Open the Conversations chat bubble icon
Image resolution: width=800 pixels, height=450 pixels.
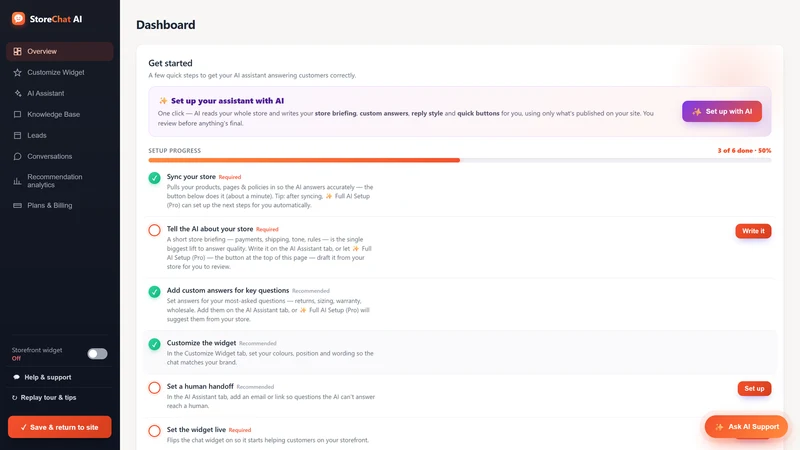tap(17, 156)
